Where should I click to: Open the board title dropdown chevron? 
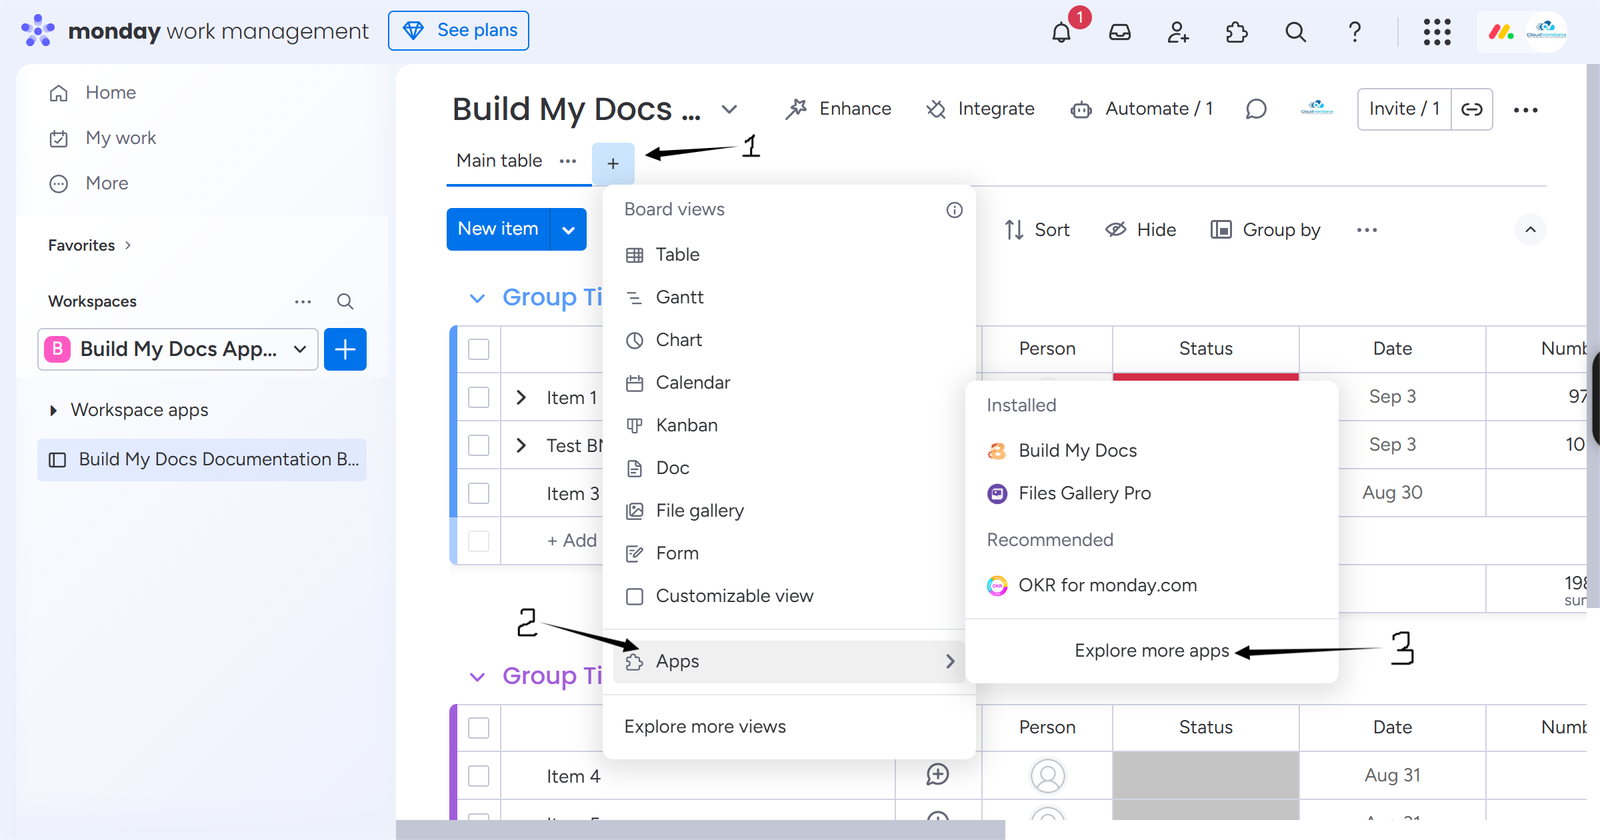tap(730, 109)
